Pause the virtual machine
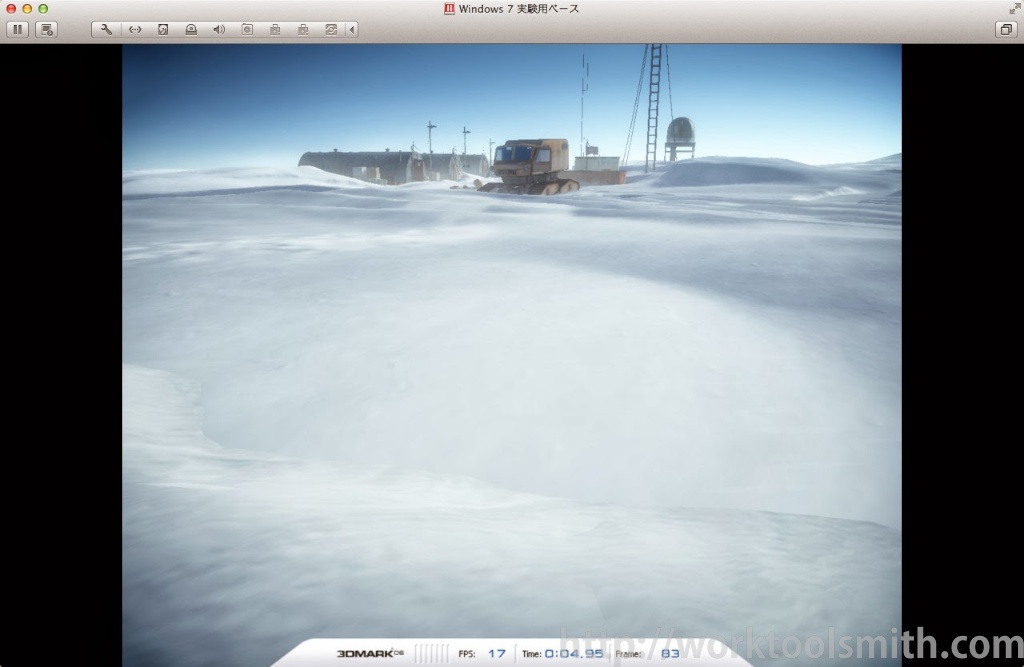The height and width of the screenshot is (667, 1024). [x=18, y=29]
